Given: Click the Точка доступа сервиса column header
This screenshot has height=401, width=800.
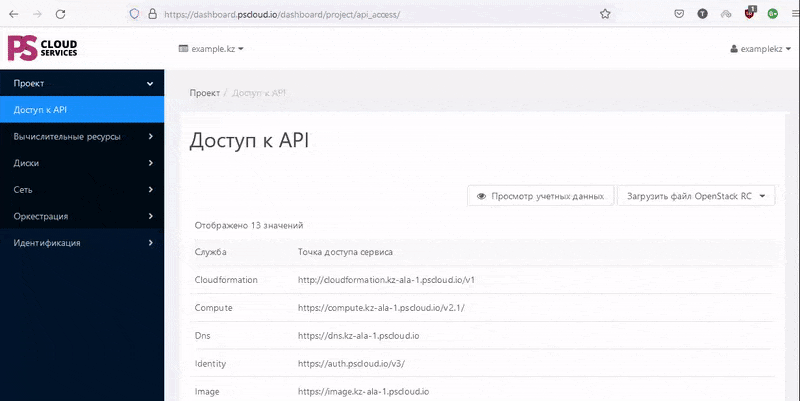Looking at the screenshot, I should click(345, 252).
